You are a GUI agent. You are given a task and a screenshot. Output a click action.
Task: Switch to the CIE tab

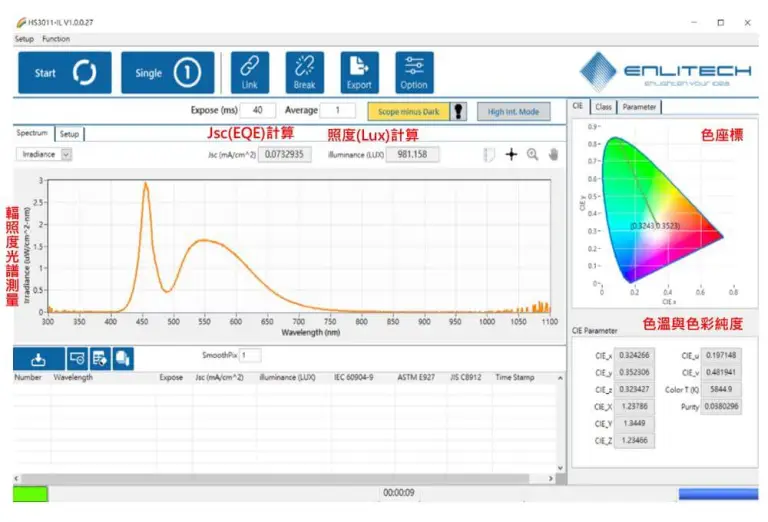tap(578, 106)
